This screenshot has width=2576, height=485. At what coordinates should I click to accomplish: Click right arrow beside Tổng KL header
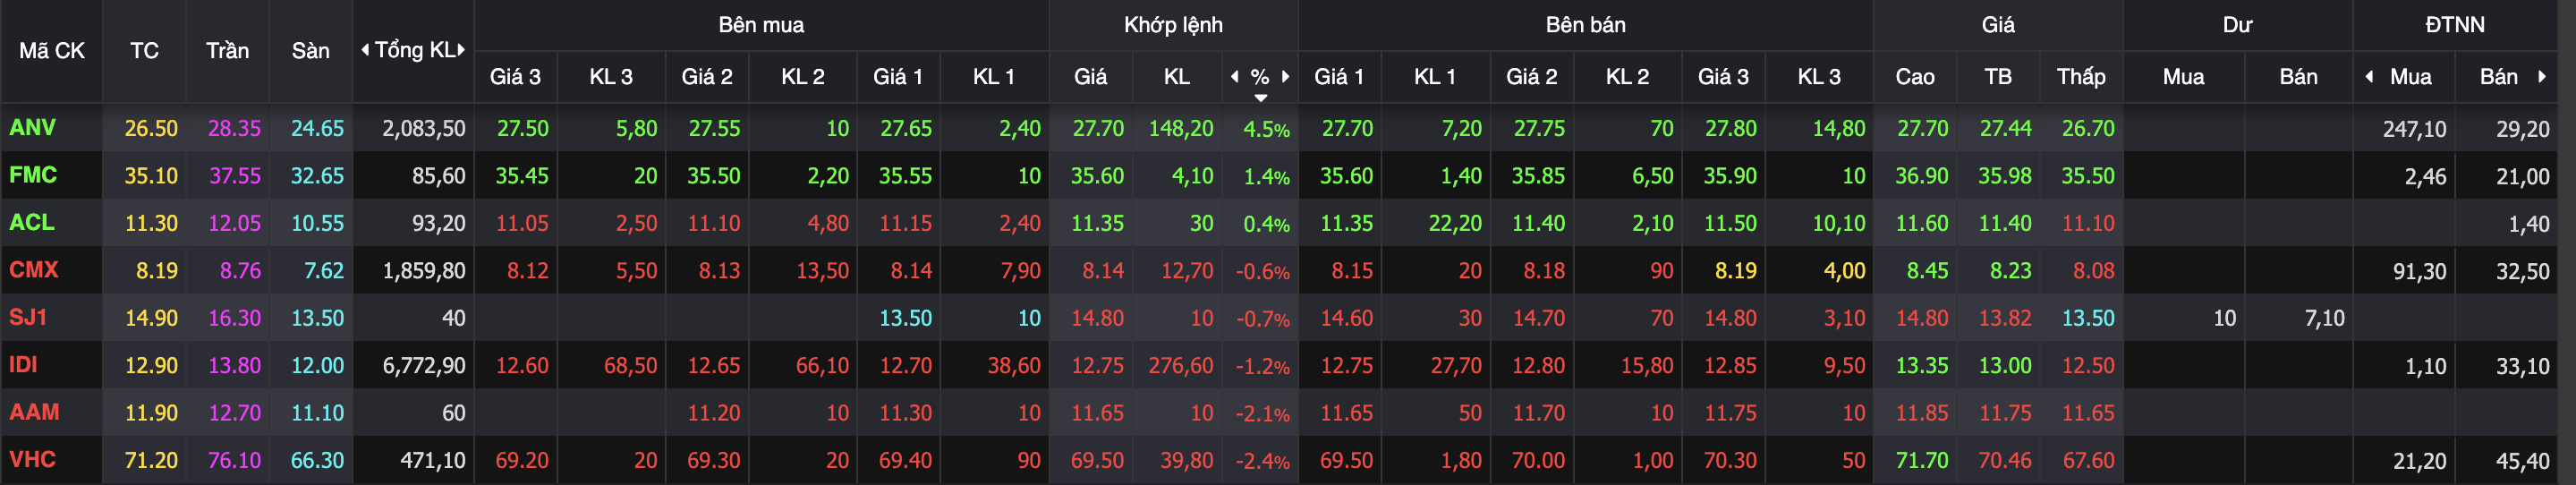point(461,50)
